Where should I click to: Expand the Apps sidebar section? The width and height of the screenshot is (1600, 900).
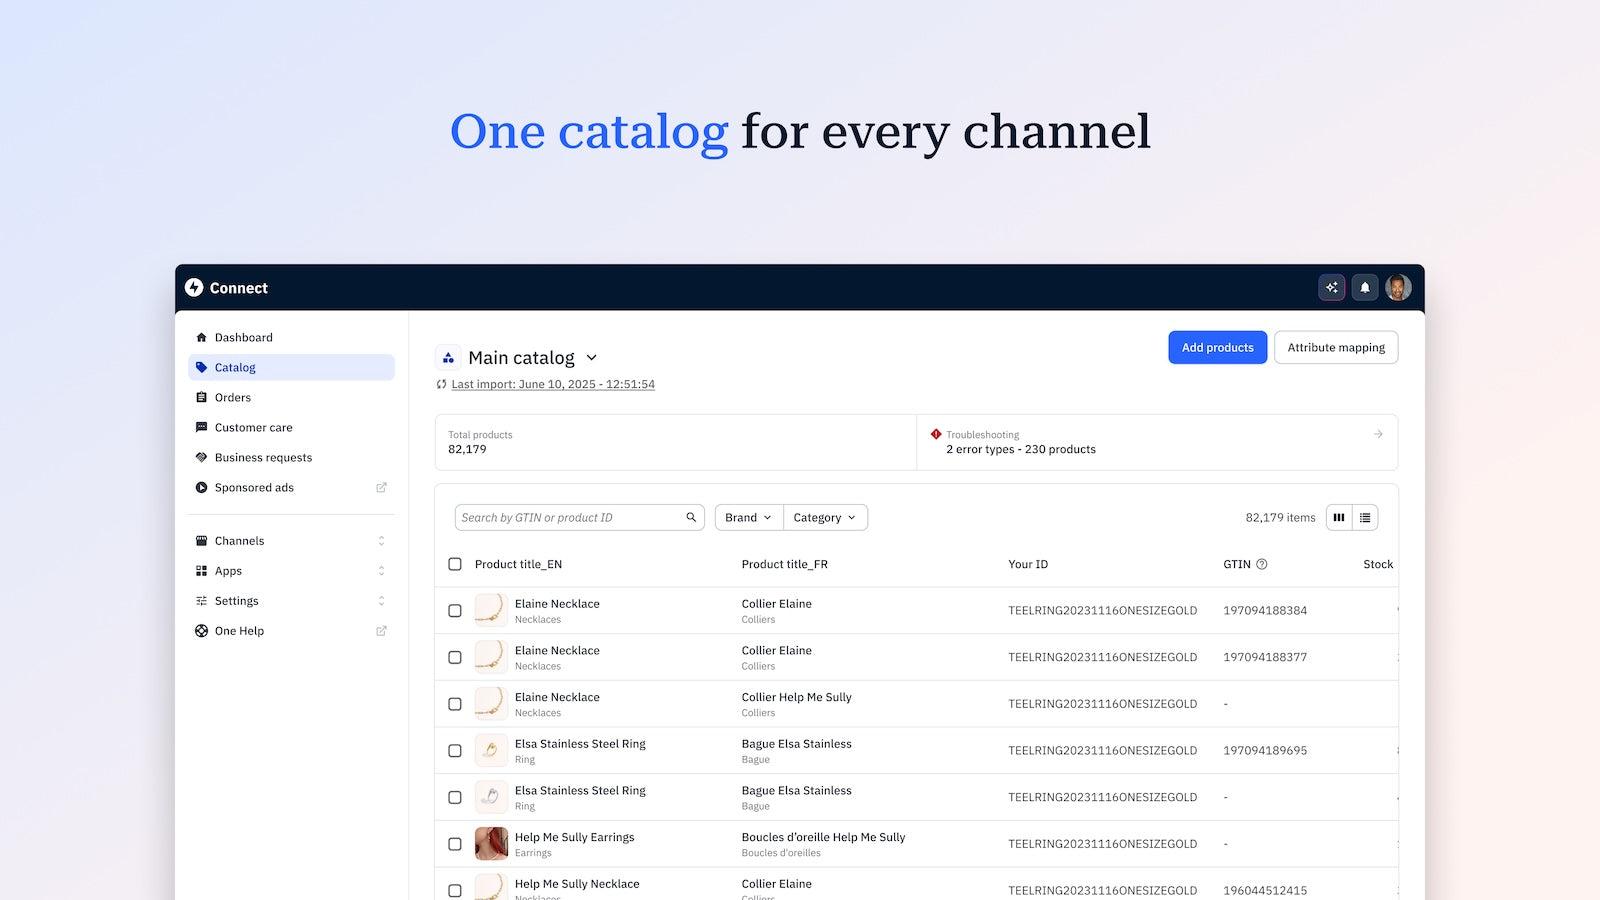click(291, 571)
